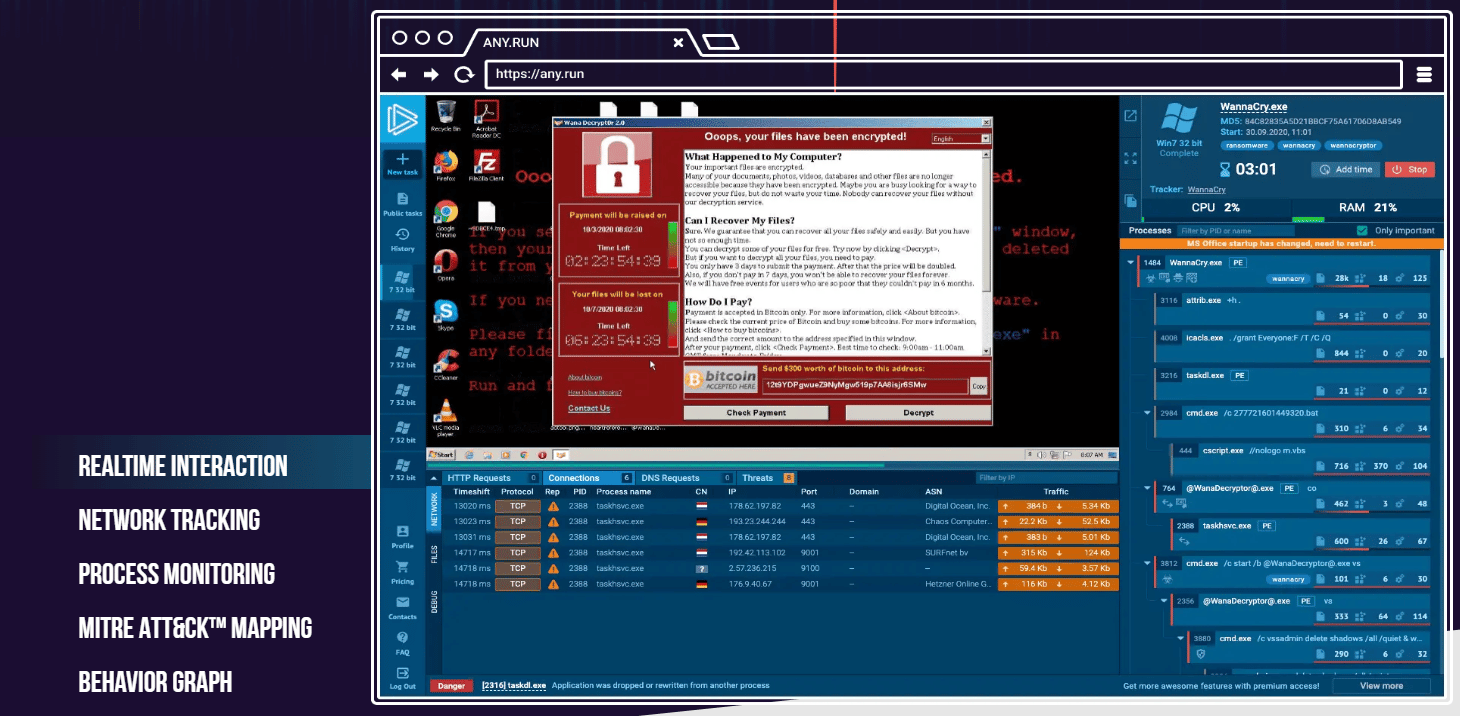Open the FAQ question mark icon
This screenshot has height=716, width=1460.
tap(402, 638)
